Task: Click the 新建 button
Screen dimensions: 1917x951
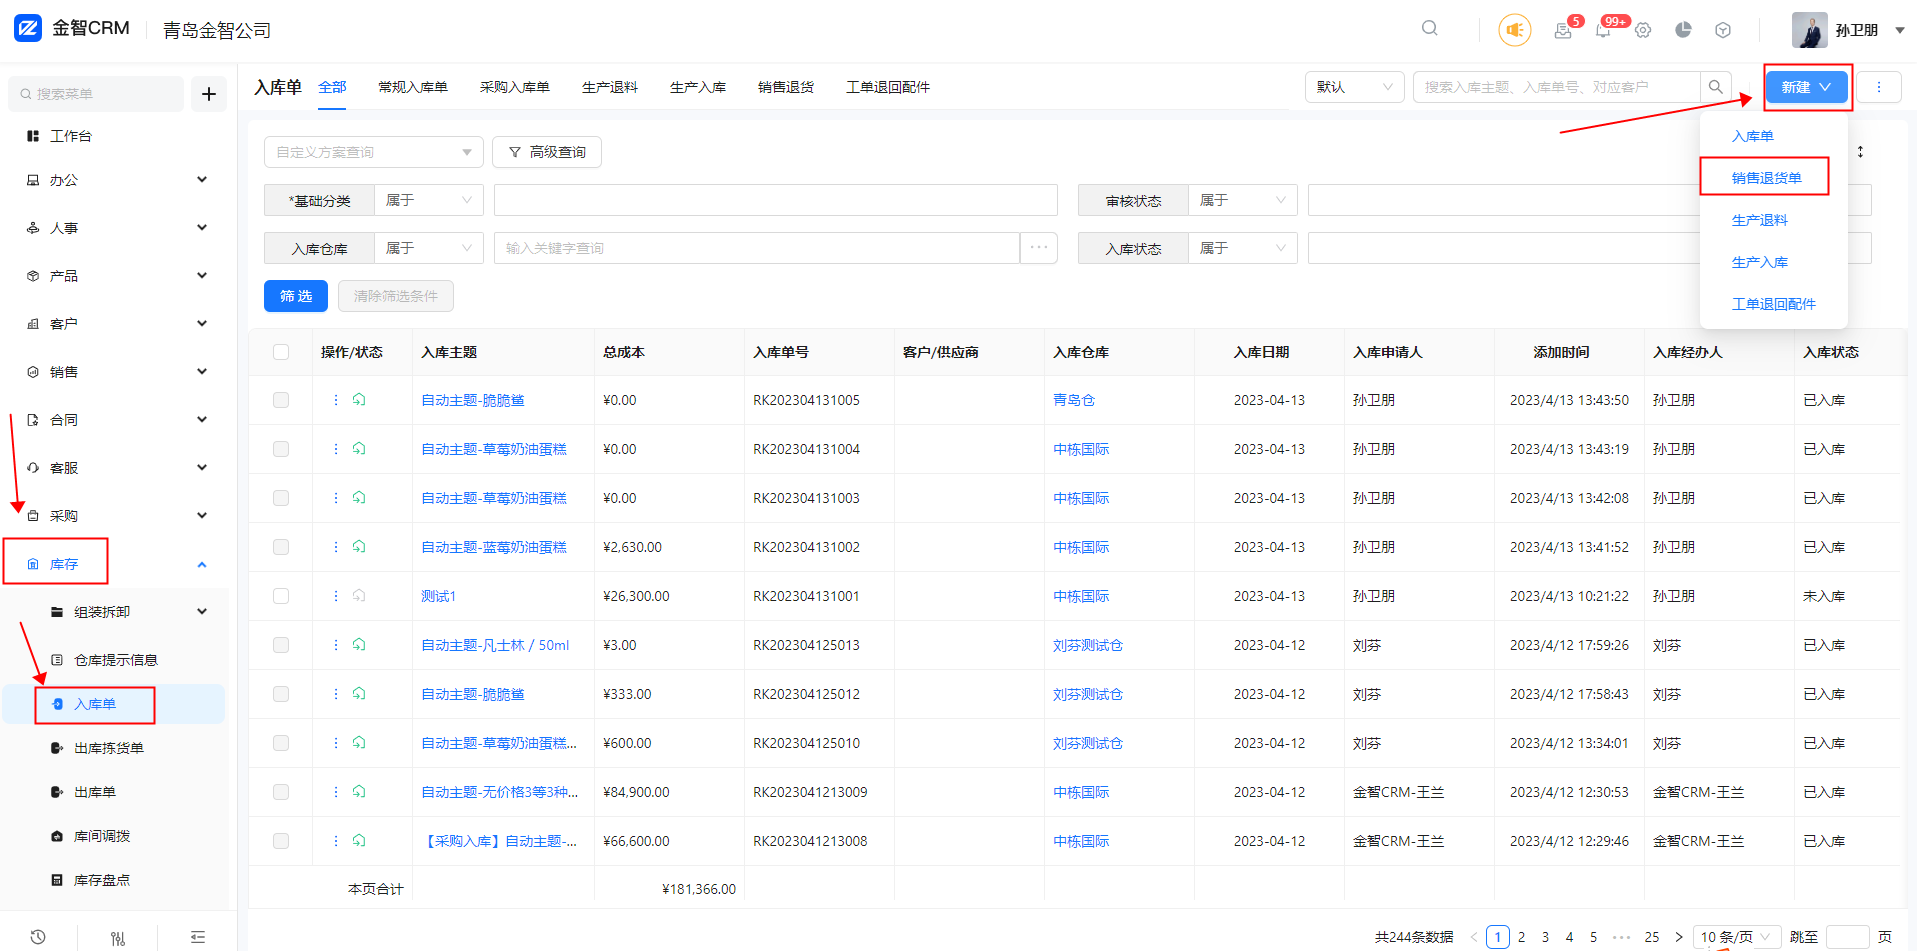Action: 1806,87
